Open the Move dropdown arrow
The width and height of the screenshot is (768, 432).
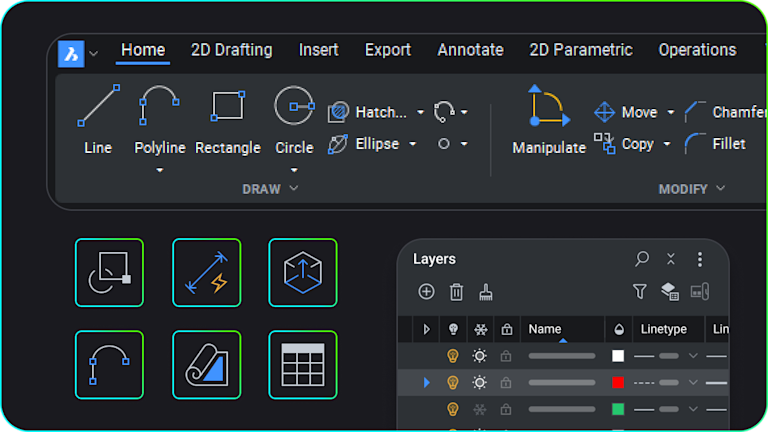[x=671, y=113]
